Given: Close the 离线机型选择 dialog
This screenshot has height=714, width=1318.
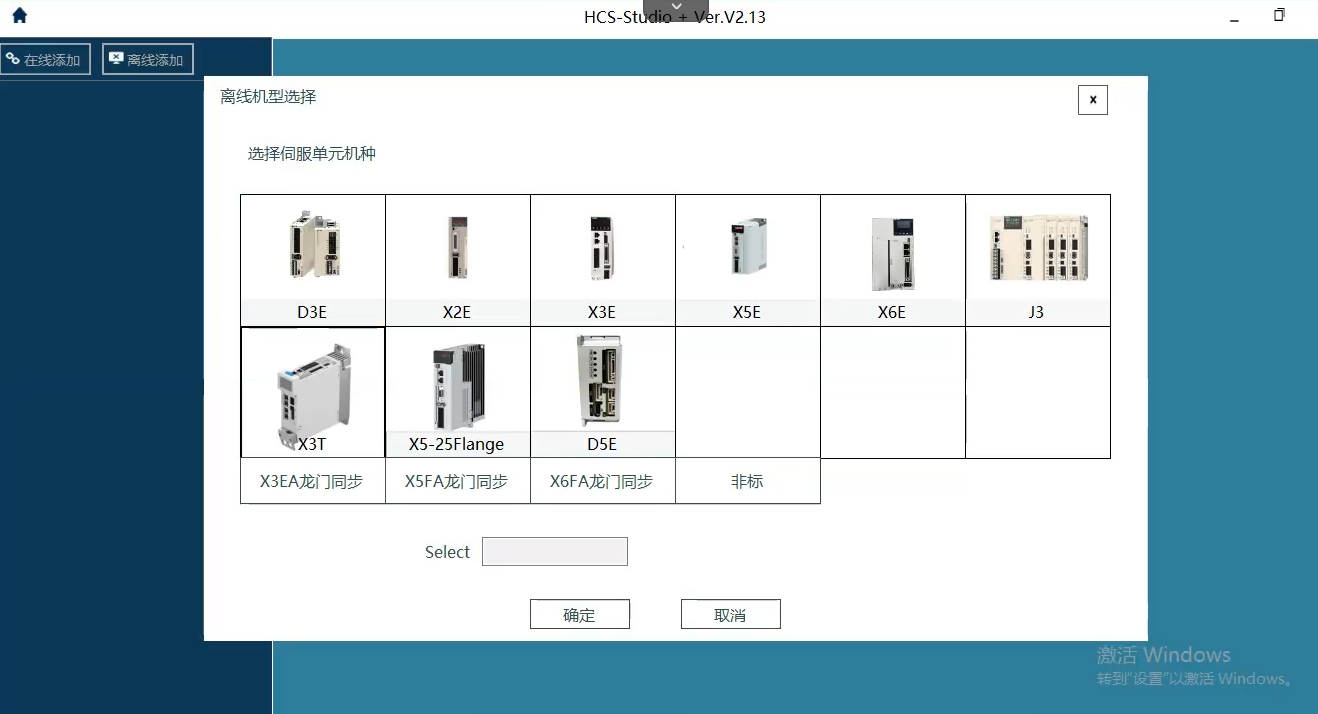Looking at the screenshot, I should 1093,100.
